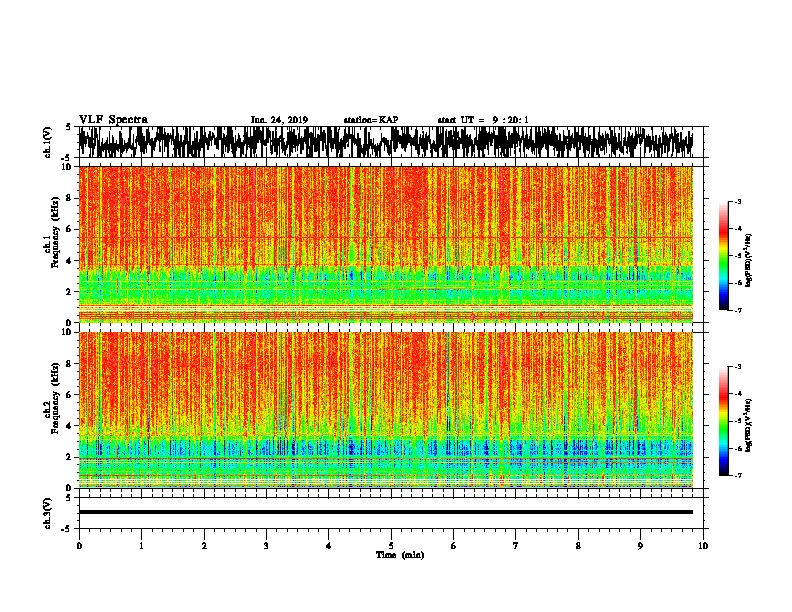Click the ch.1 color scale bar
Image resolution: width=792 pixels, height=612 pixels.
pos(723,256)
